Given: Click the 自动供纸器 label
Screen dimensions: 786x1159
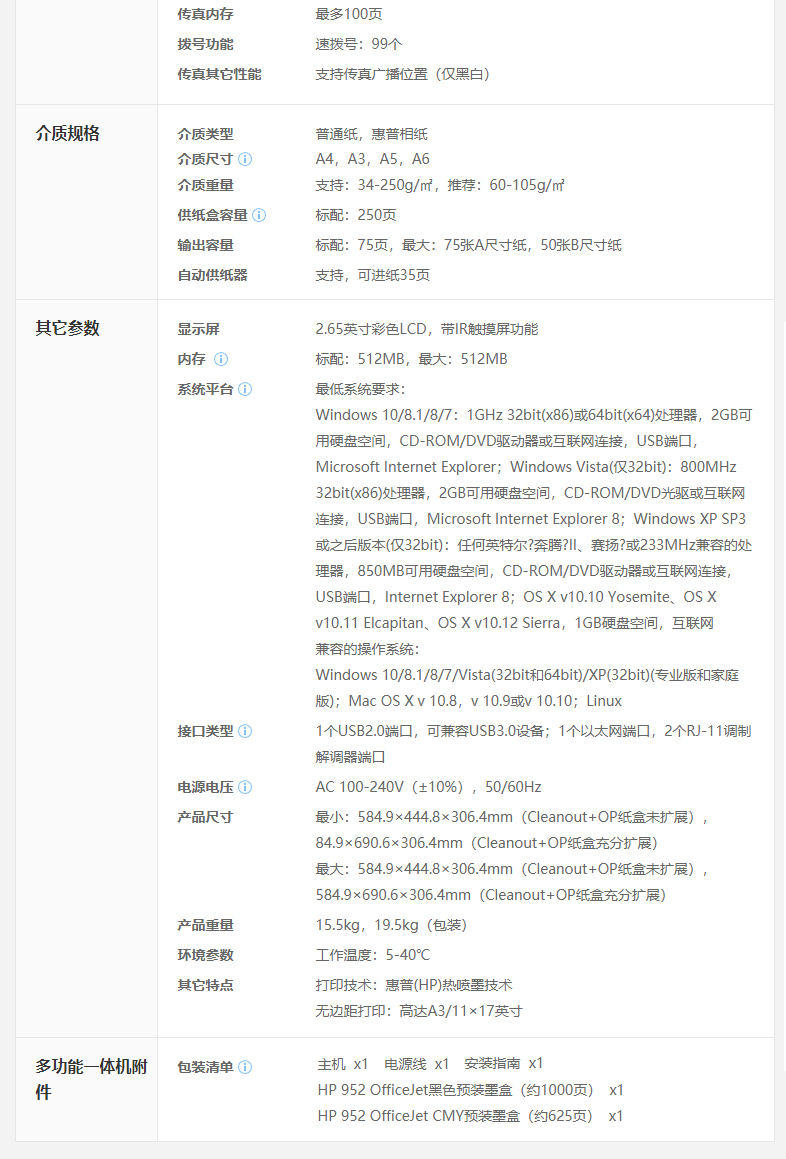Looking at the screenshot, I should point(212,275).
